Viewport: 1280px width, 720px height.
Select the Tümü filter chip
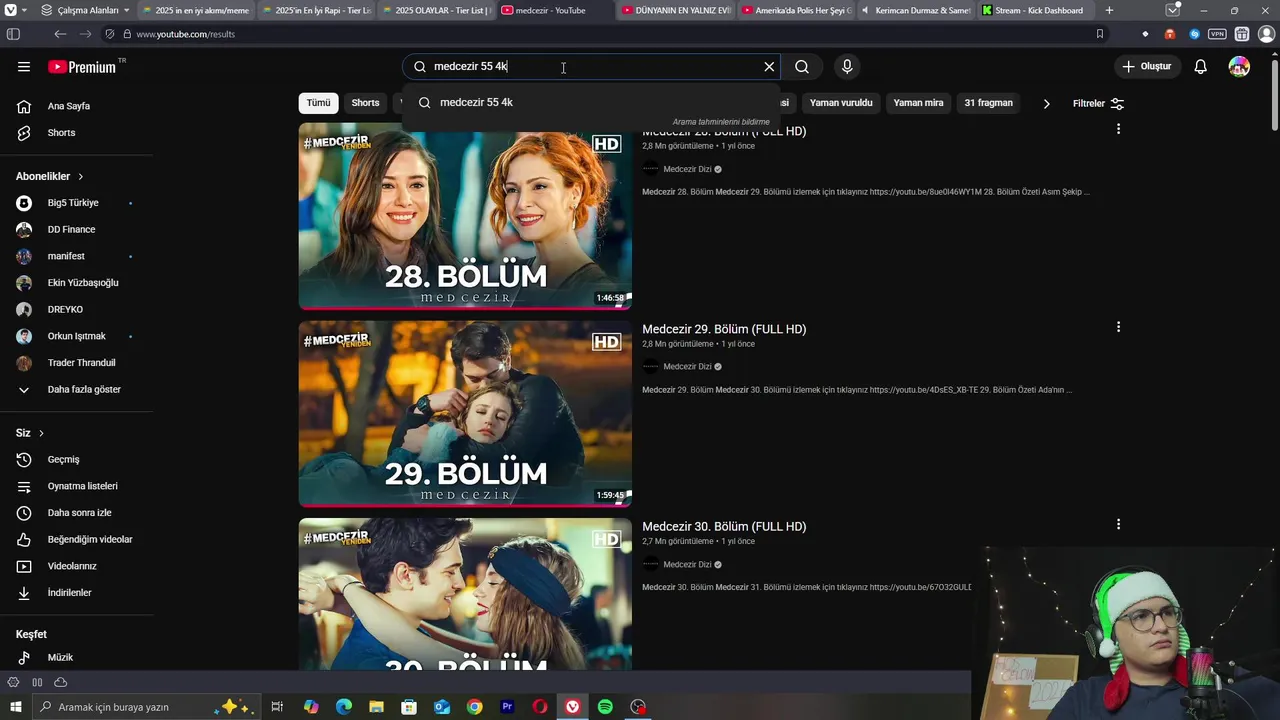[x=318, y=103]
